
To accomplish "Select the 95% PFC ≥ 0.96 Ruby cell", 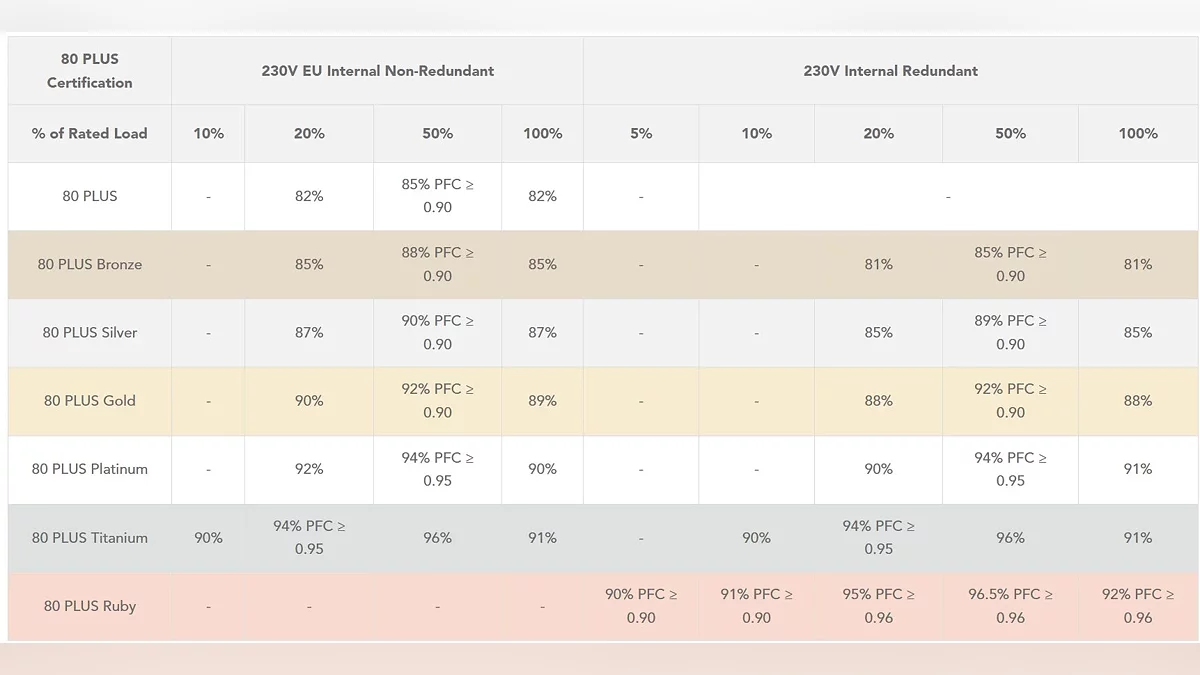I will (x=878, y=606).
